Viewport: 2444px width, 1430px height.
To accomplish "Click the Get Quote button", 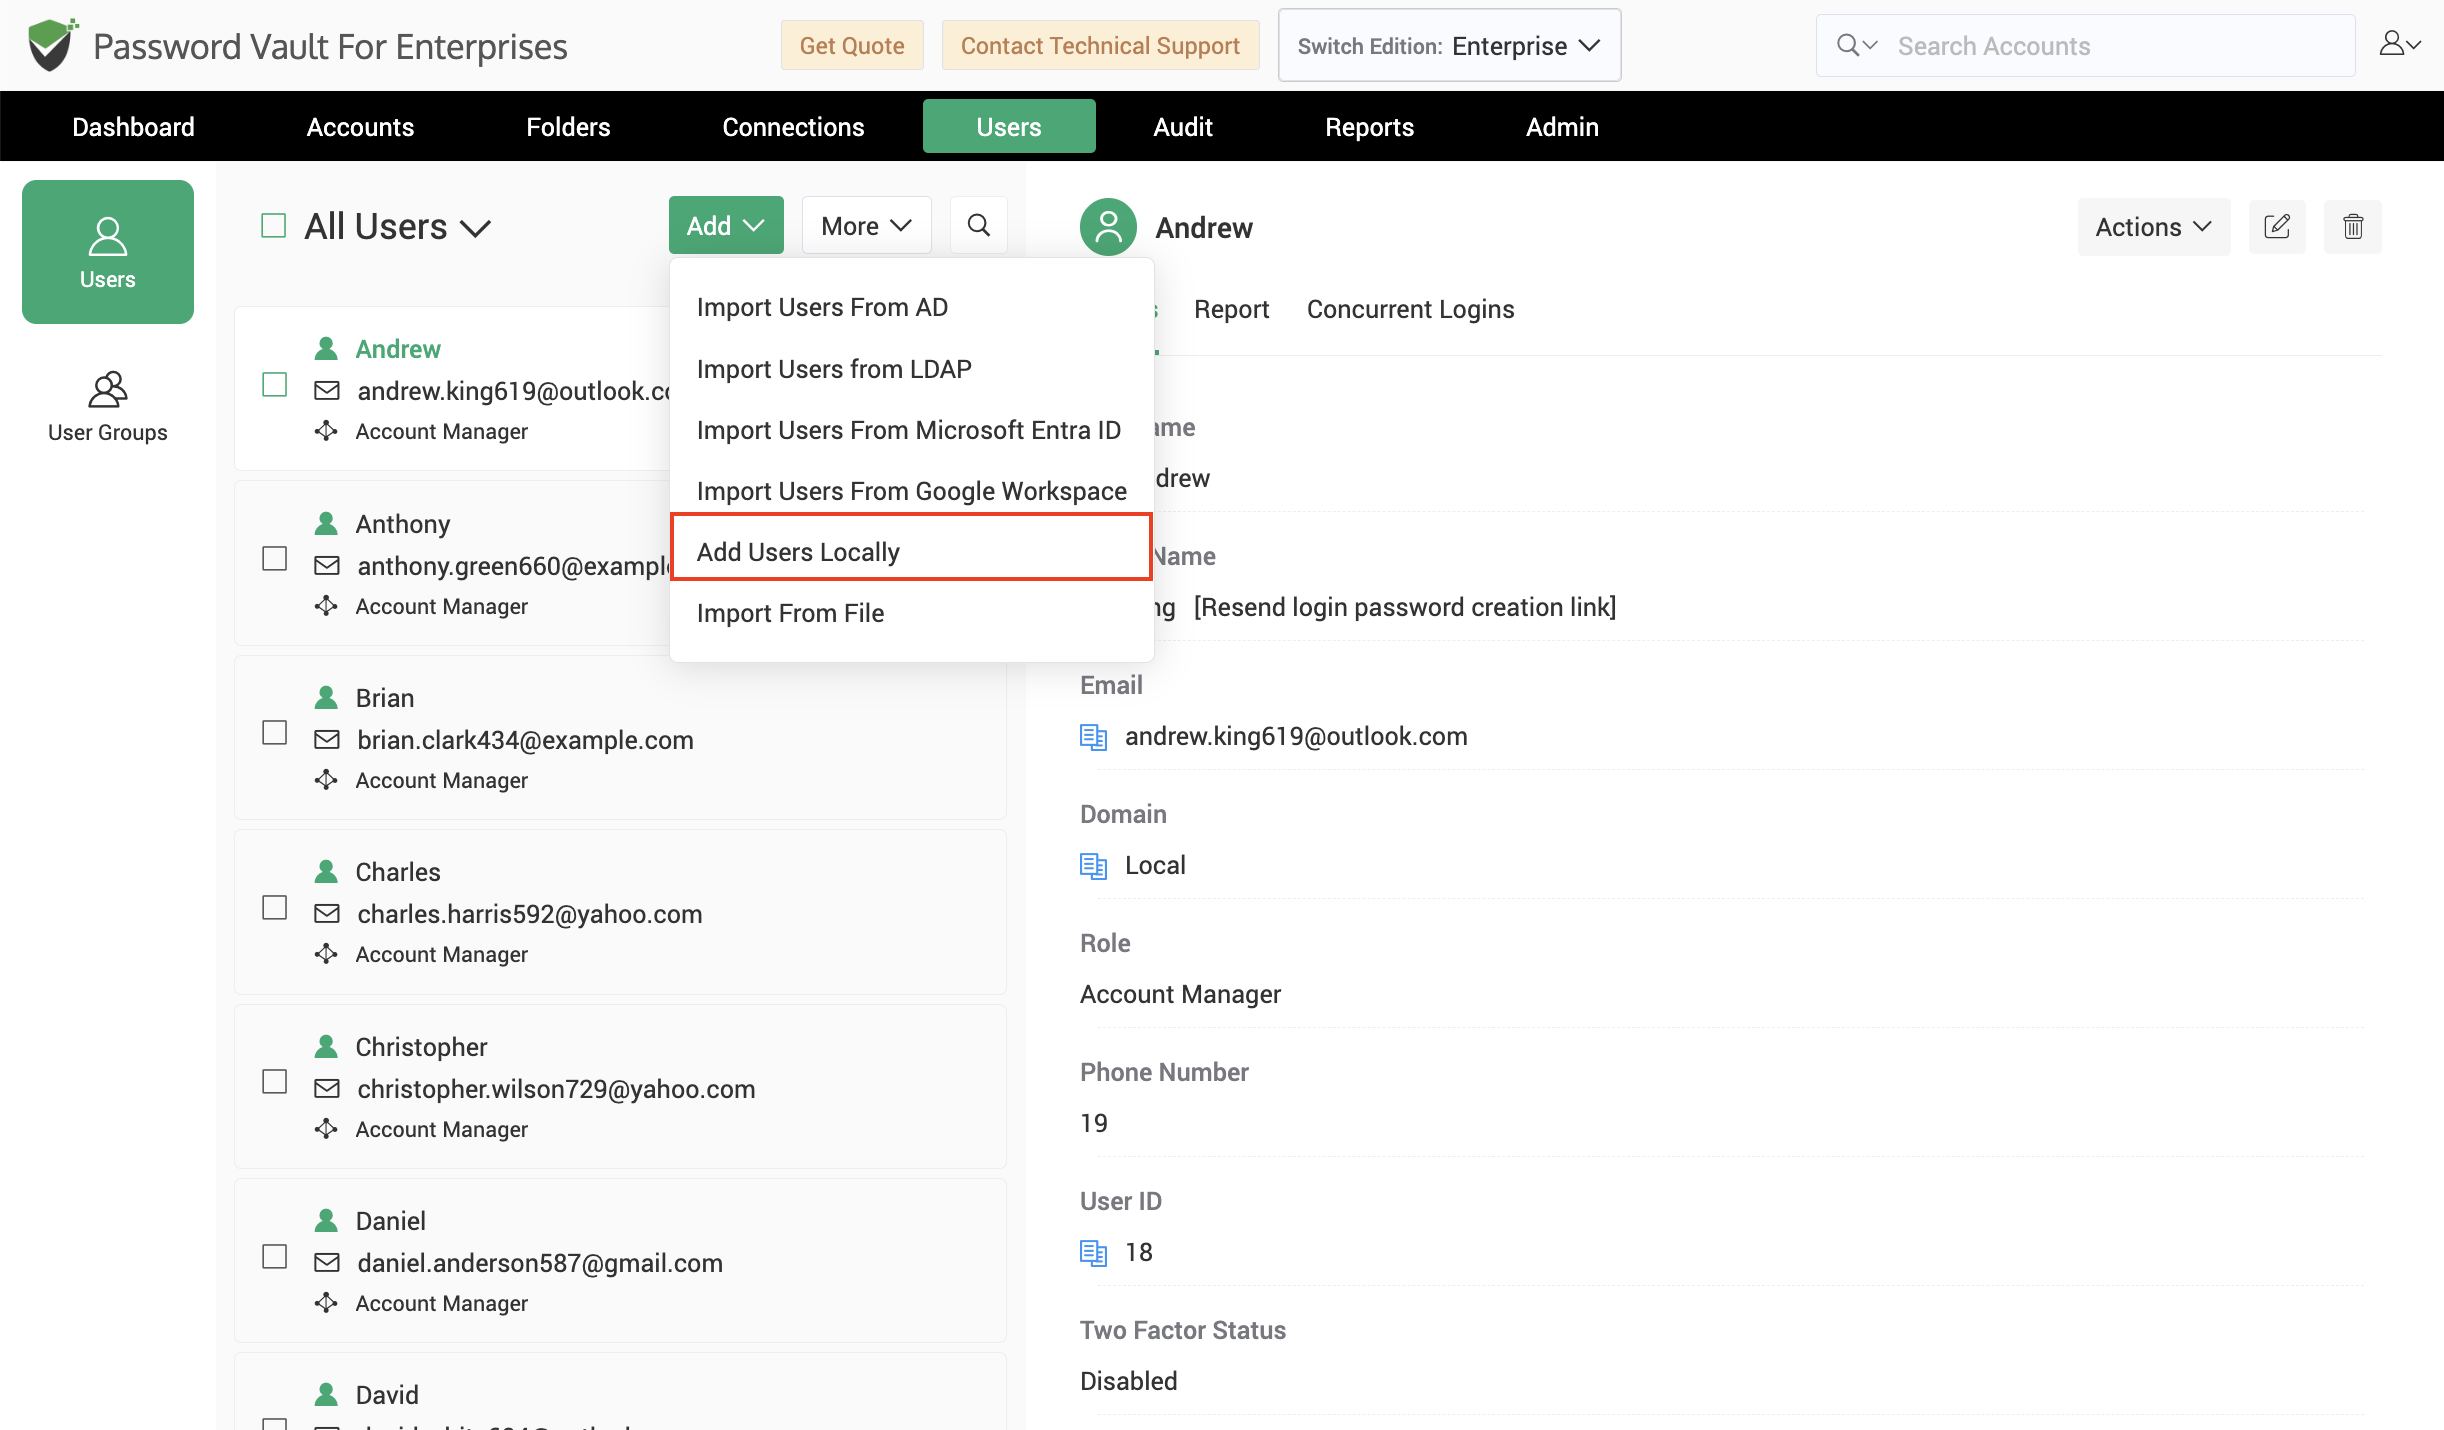I will coord(852,45).
